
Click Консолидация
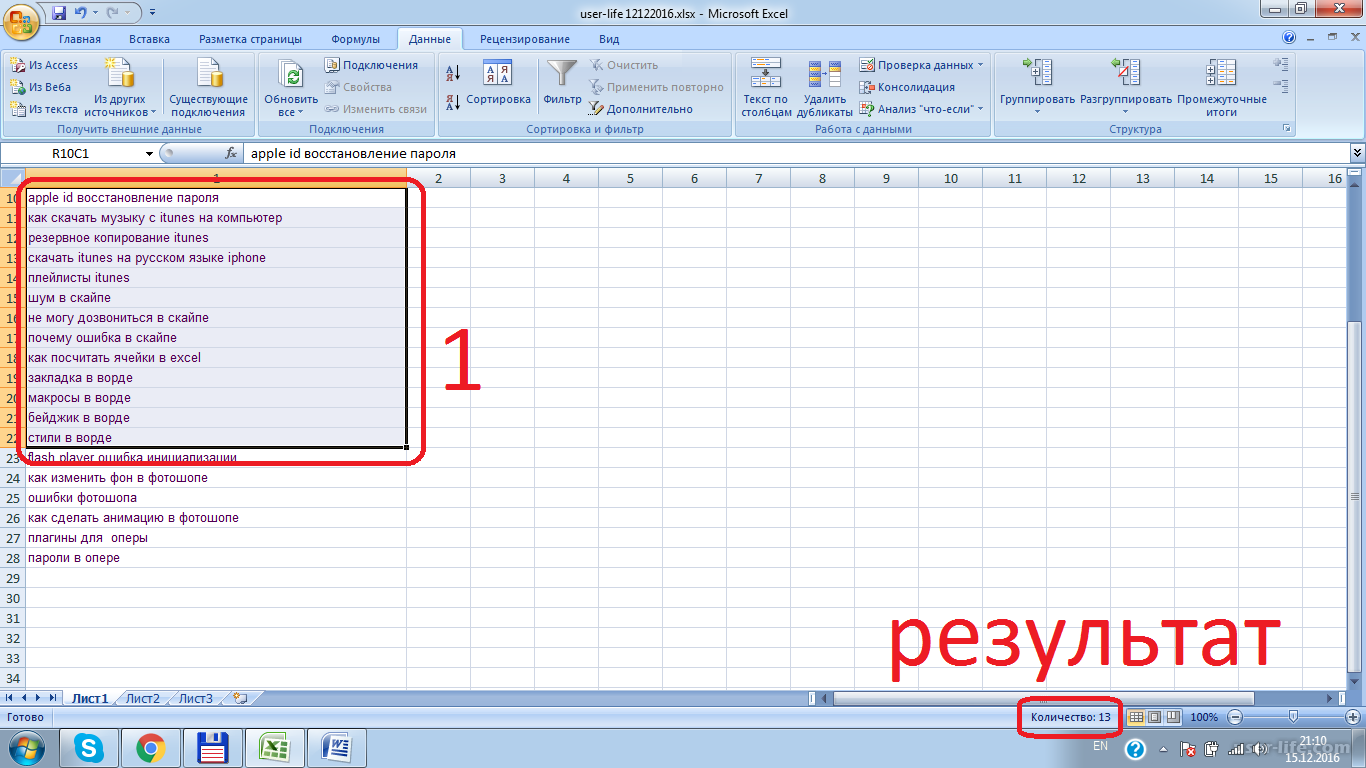tap(907, 87)
